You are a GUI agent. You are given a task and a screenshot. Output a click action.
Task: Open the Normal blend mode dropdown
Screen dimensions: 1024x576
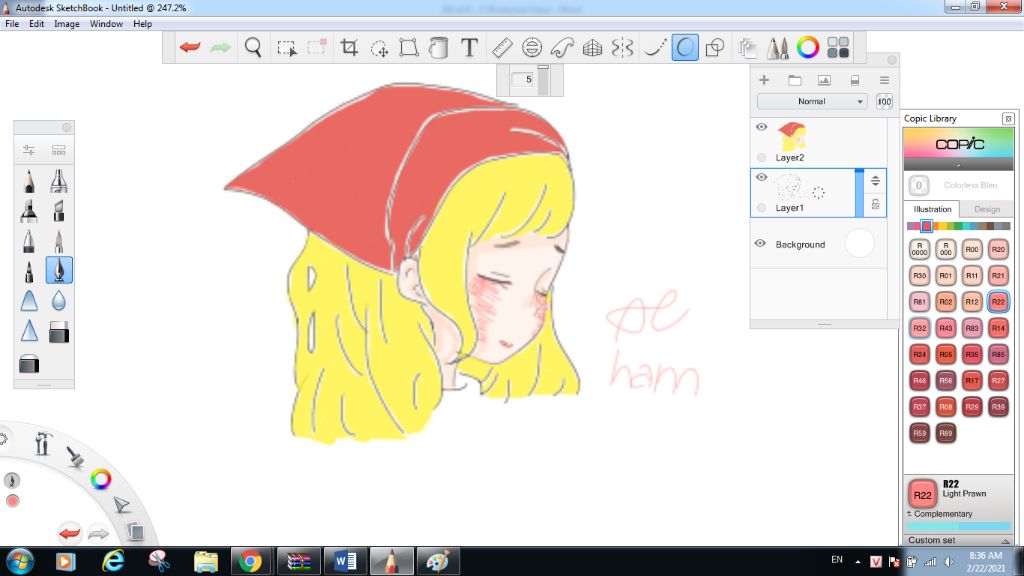pyautogui.click(x=812, y=102)
